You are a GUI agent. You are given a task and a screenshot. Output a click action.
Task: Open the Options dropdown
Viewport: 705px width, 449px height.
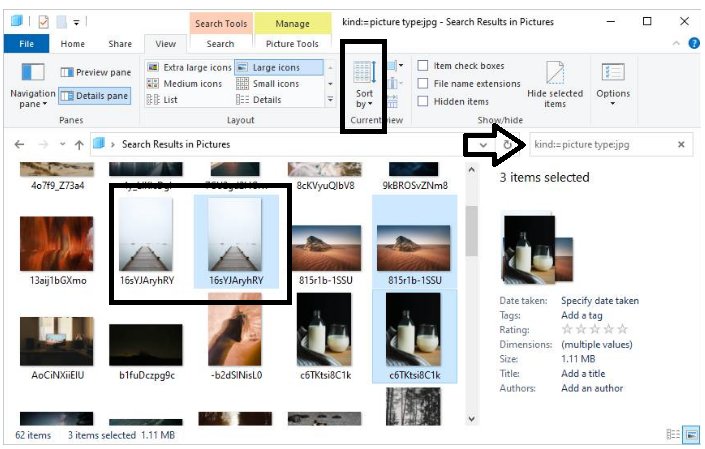613,85
